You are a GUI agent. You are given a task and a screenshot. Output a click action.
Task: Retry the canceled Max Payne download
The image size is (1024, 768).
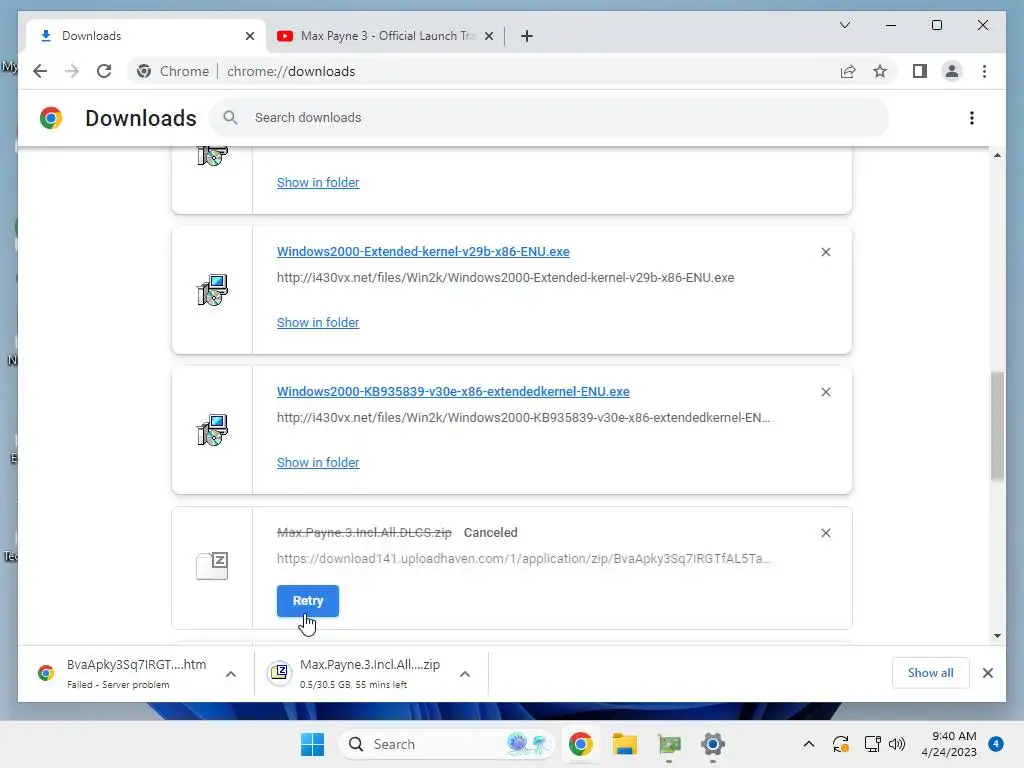(308, 601)
